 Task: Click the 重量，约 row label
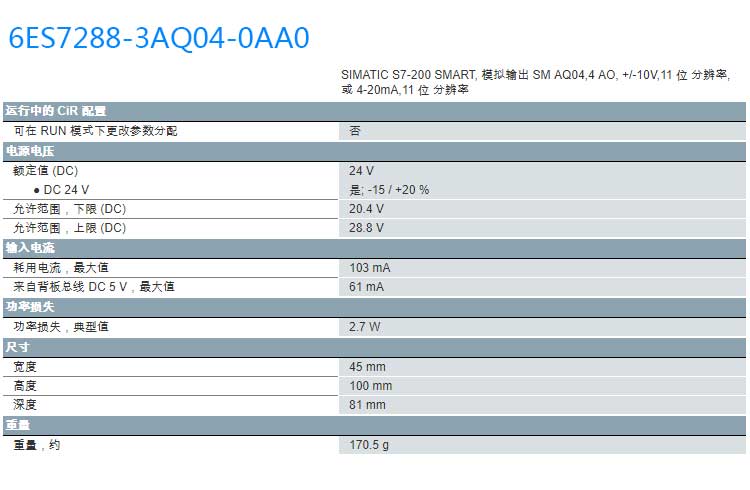pos(36,445)
